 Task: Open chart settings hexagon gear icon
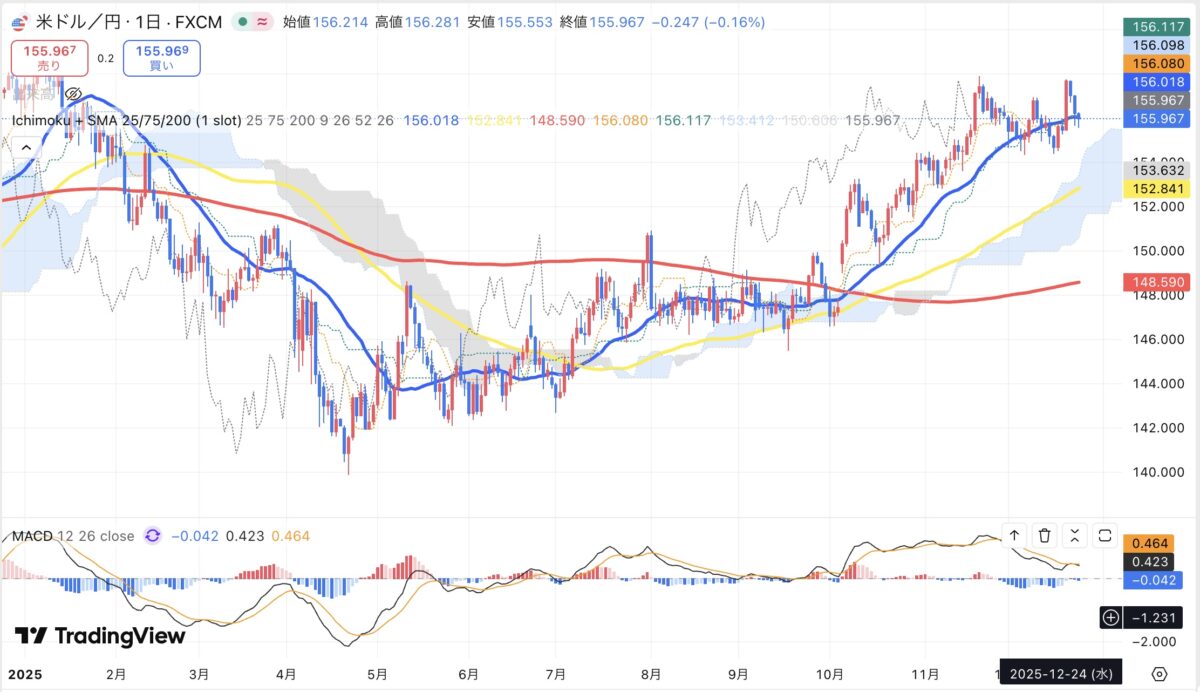tap(1159, 672)
